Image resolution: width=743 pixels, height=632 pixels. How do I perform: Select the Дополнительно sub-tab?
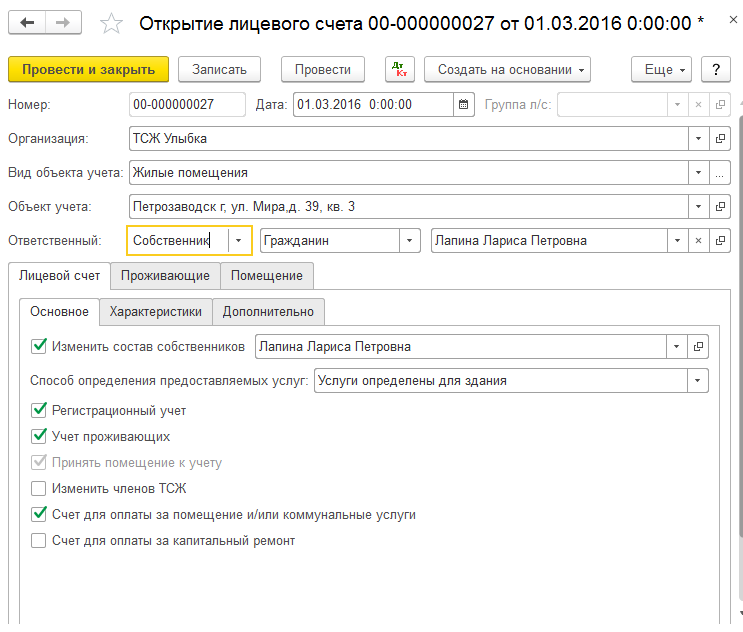(x=268, y=312)
